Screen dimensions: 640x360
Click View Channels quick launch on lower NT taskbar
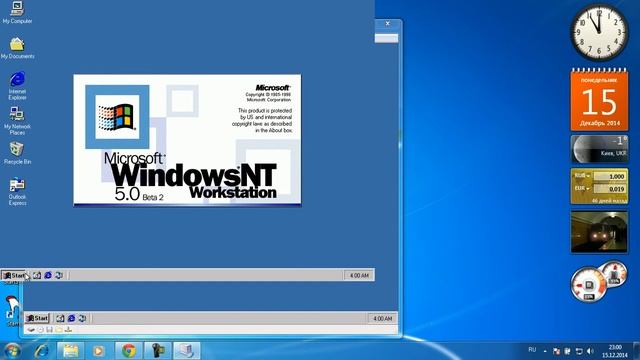click(82, 318)
